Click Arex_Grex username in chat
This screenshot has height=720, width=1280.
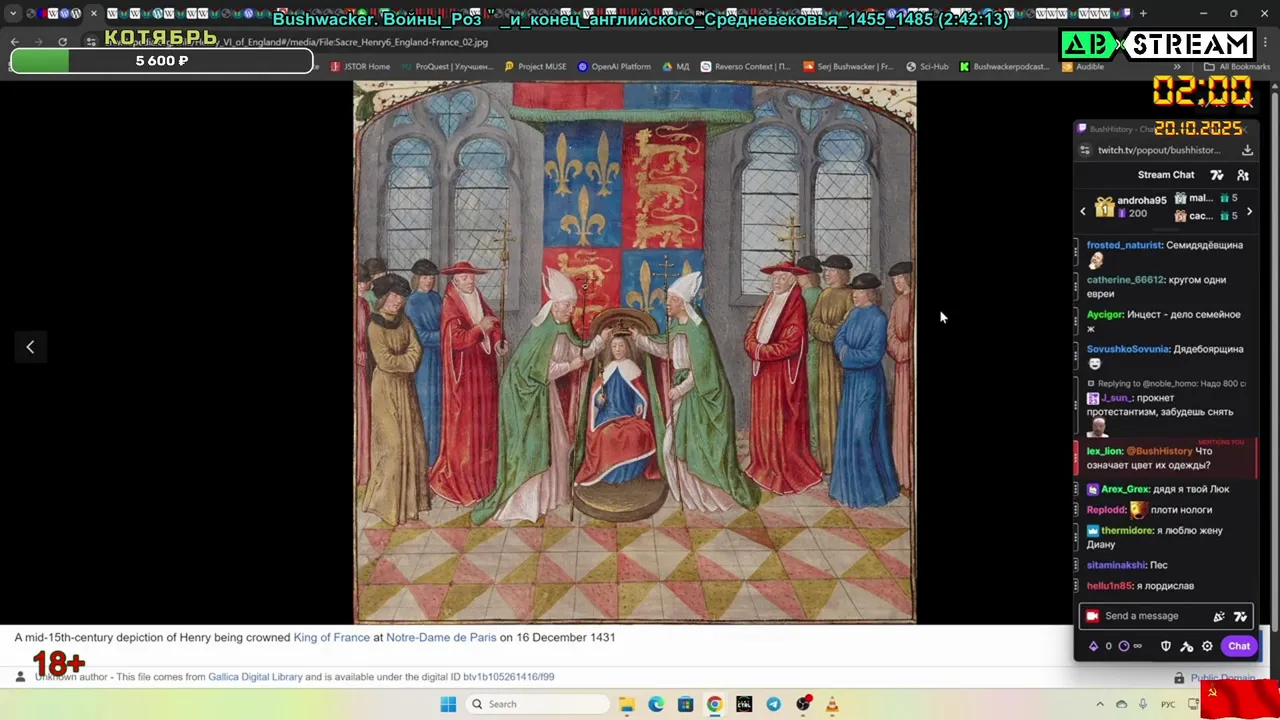[x=1125, y=489]
